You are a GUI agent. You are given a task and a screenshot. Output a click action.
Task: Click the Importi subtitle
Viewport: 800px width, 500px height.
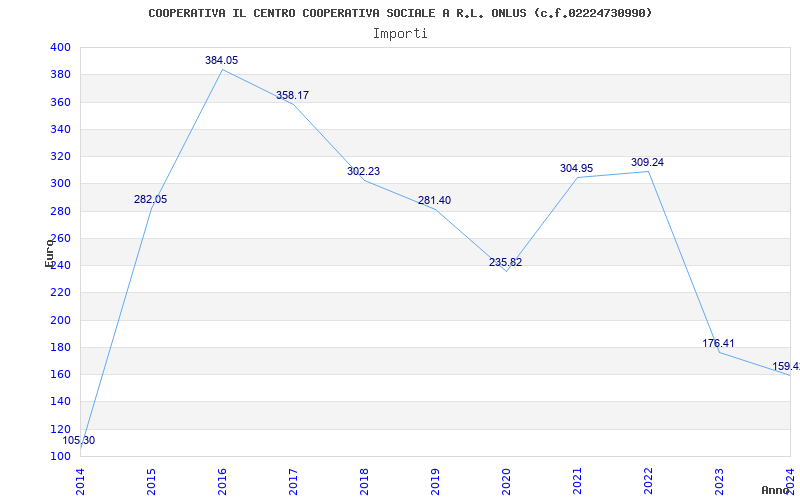coord(400,34)
